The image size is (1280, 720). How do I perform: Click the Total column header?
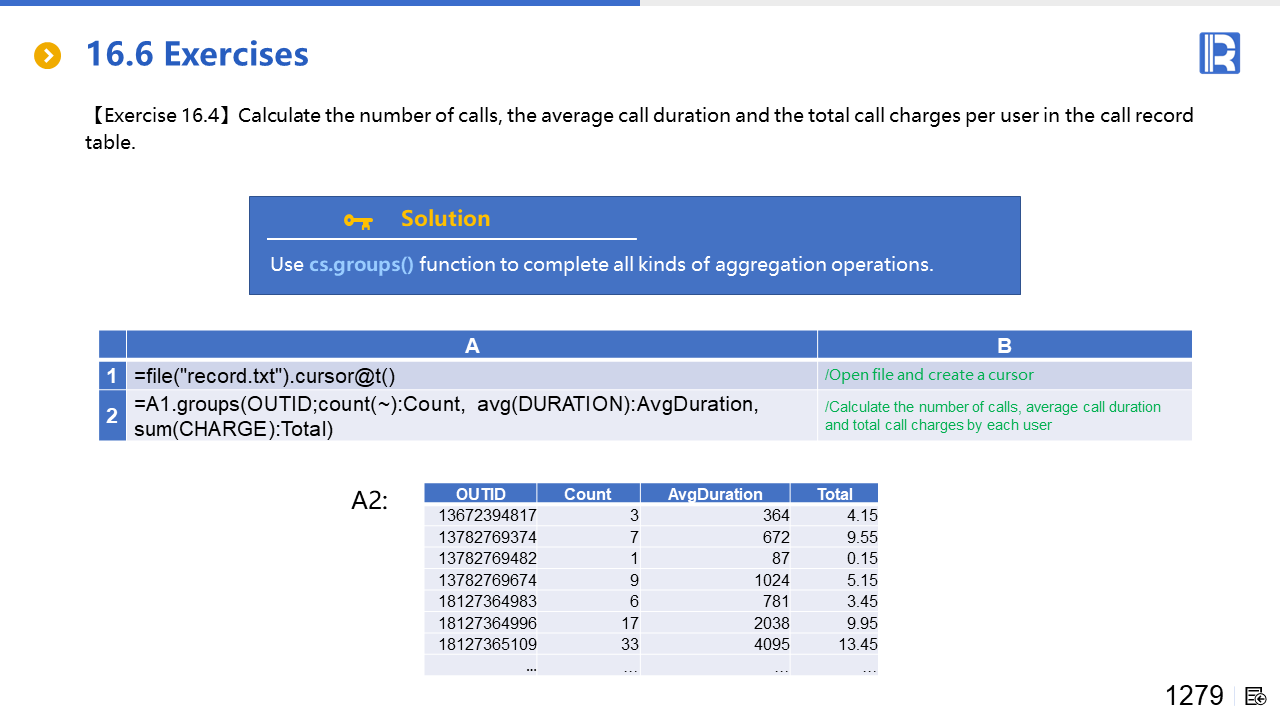coord(834,494)
